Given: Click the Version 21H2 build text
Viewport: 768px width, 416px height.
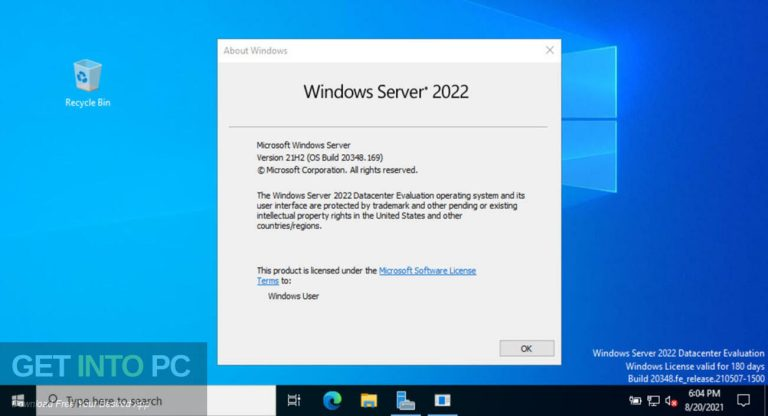Looking at the screenshot, I should (x=320, y=158).
